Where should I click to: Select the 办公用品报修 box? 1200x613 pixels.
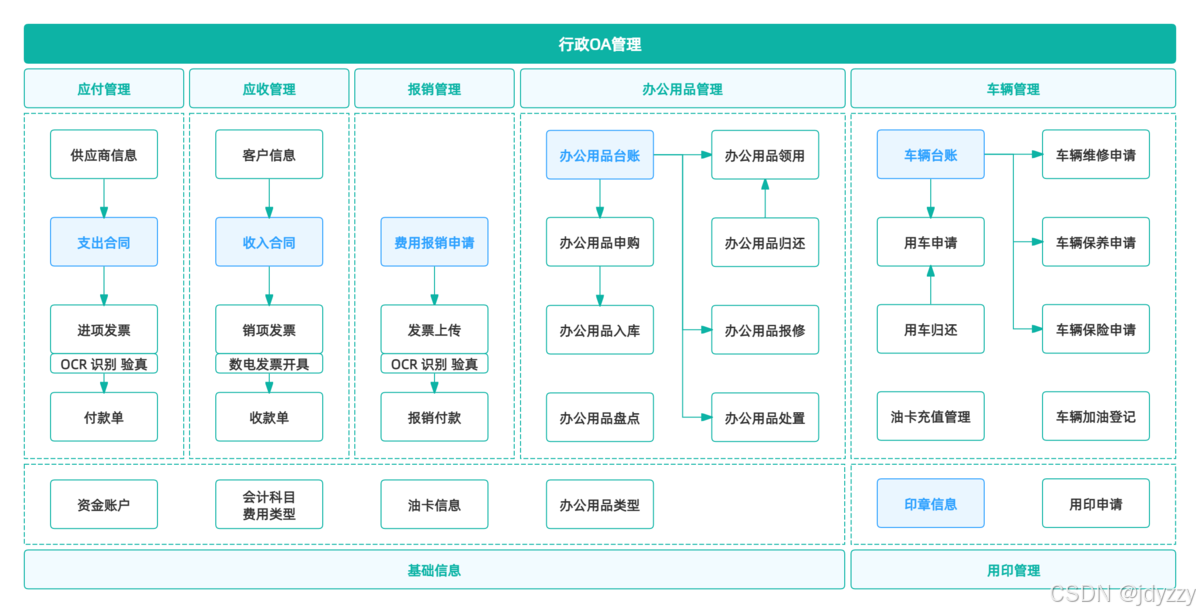(765, 330)
